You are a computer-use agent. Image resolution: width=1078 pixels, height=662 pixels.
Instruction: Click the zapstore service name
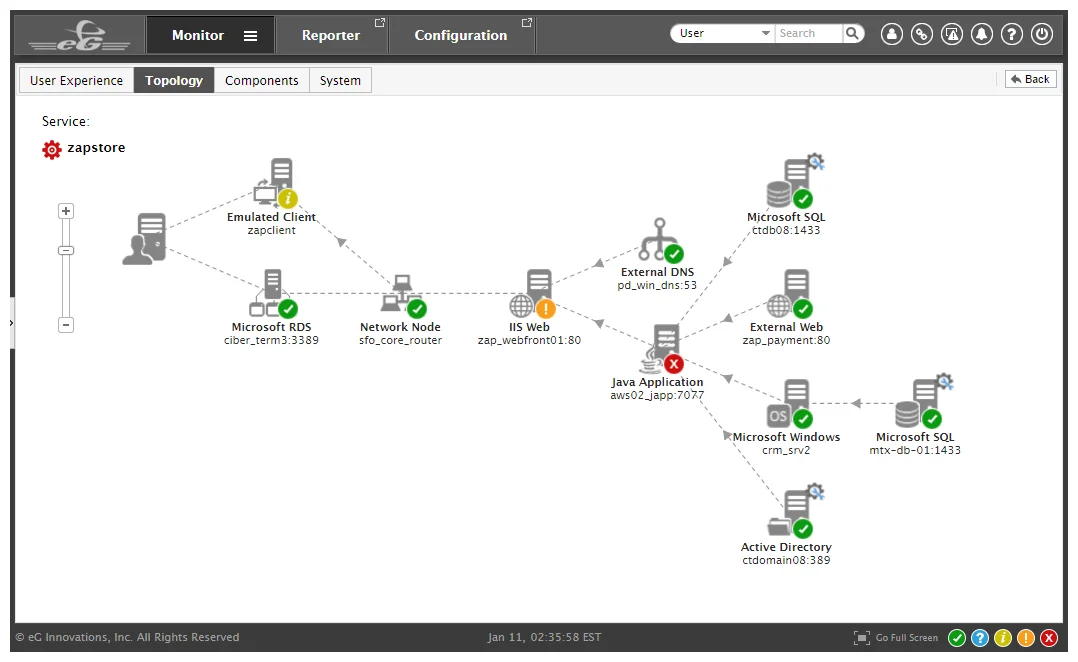tap(96, 148)
